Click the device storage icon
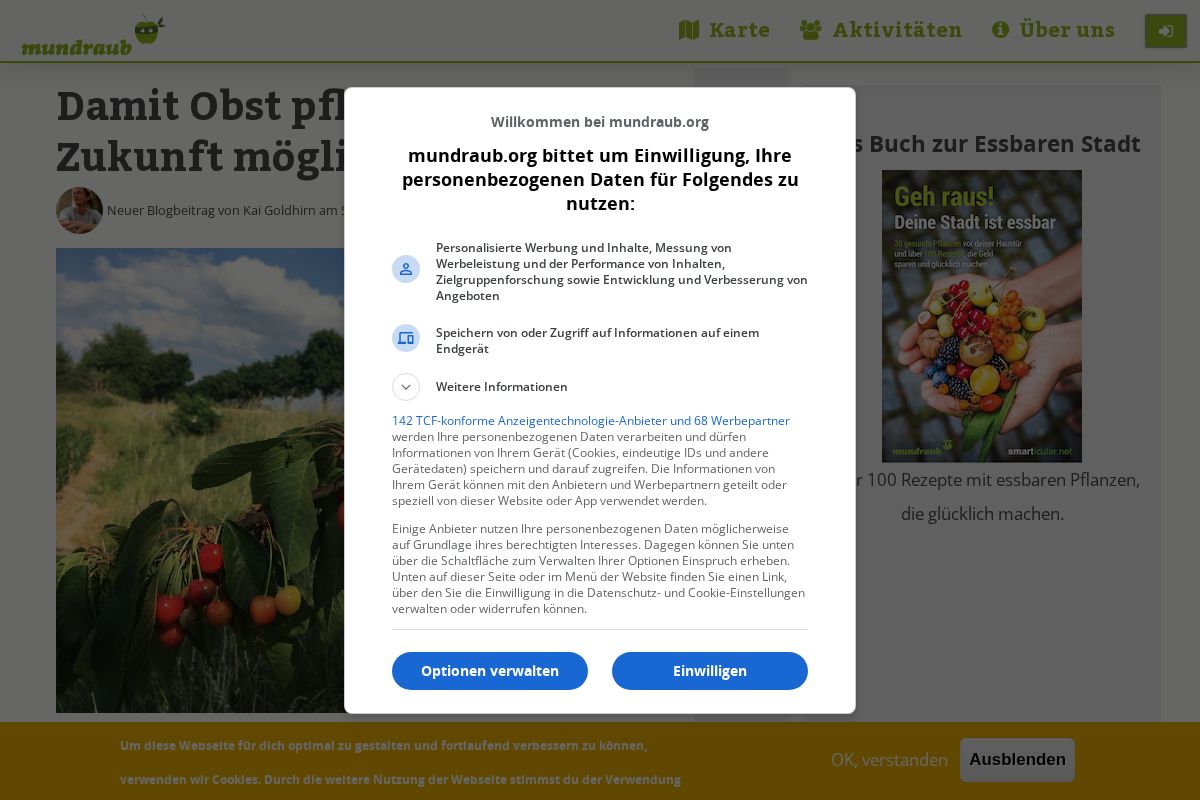The width and height of the screenshot is (1200, 800). pos(406,338)
